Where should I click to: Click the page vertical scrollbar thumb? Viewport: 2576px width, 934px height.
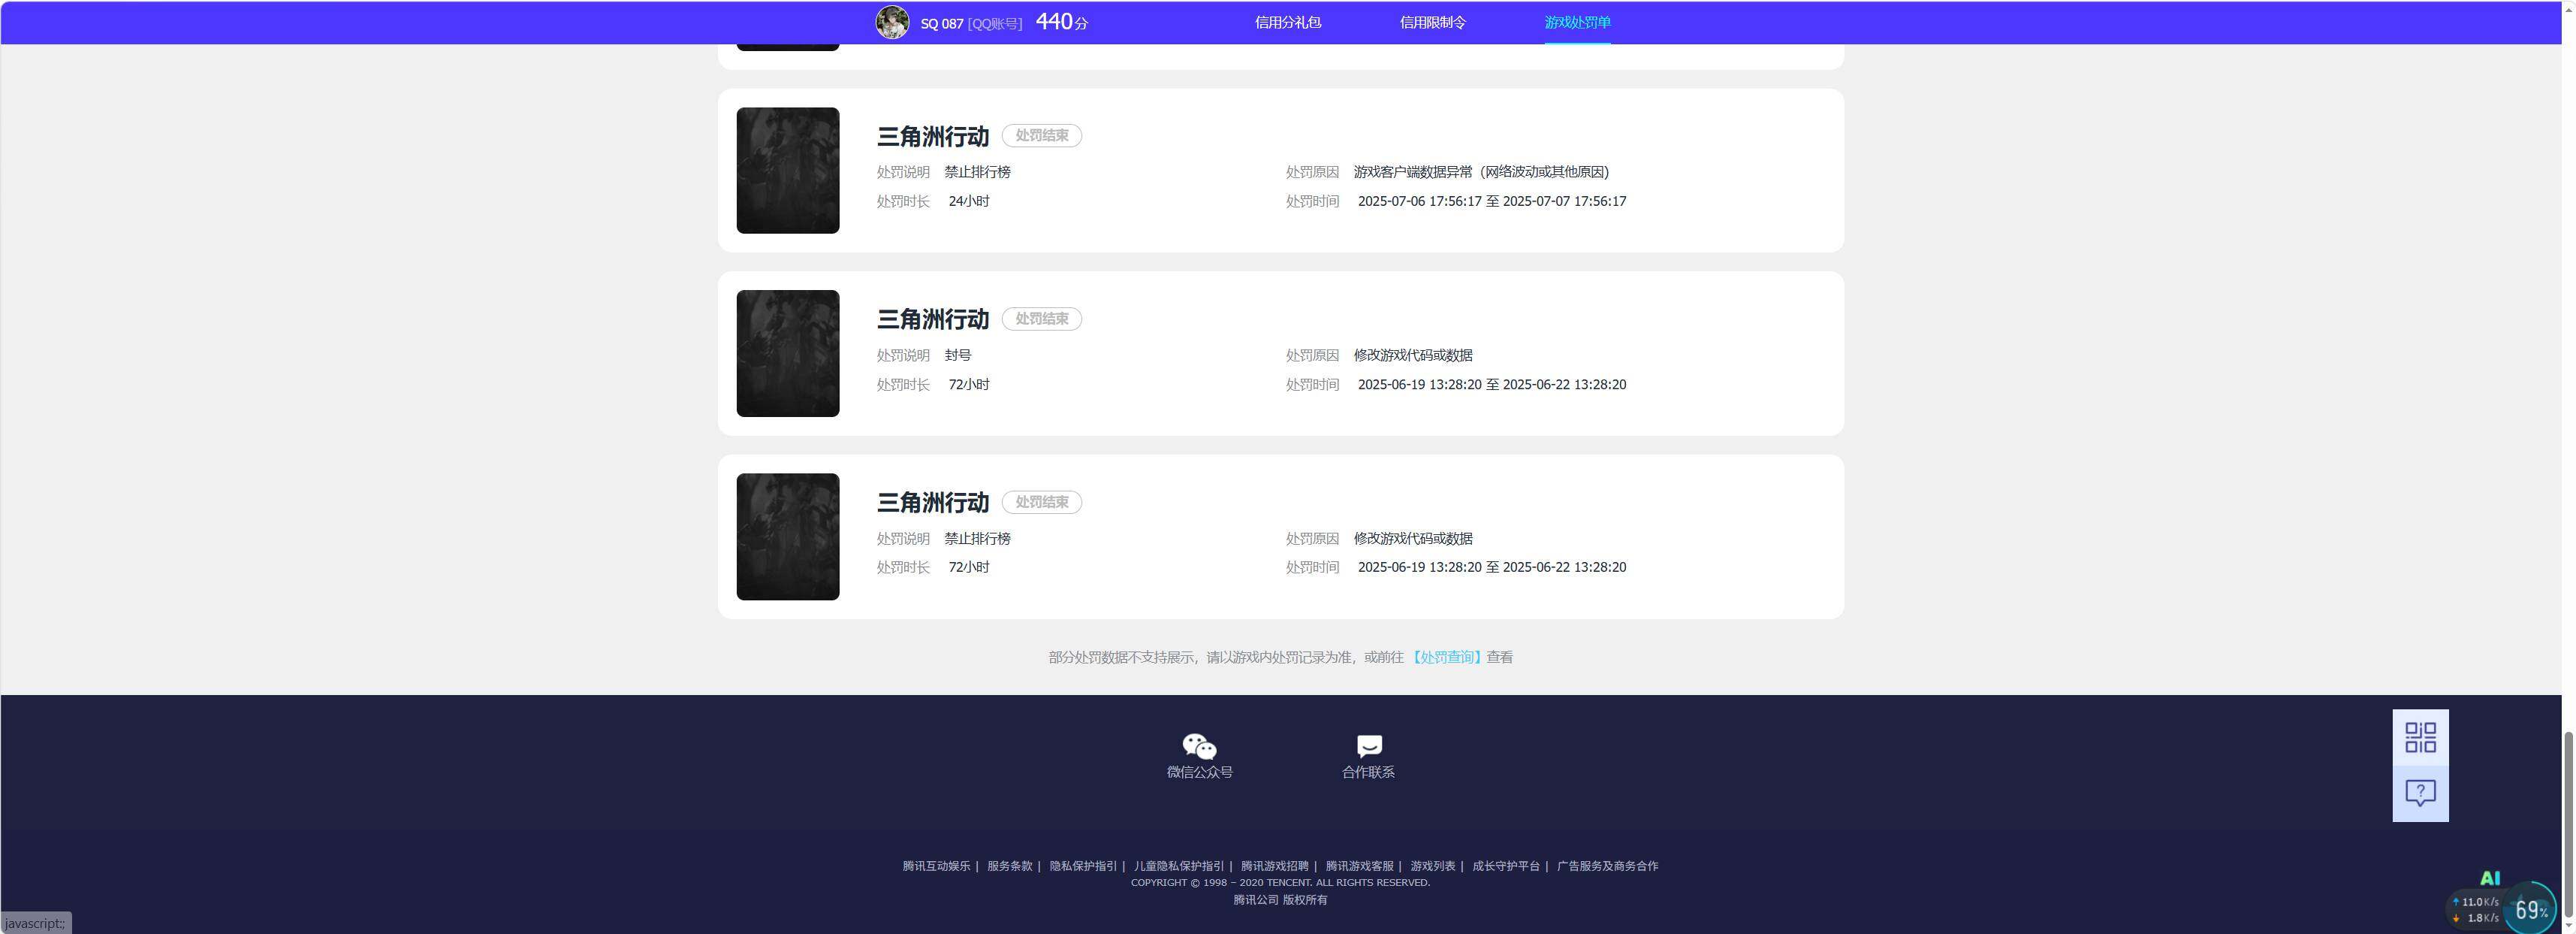(2568, 825)
